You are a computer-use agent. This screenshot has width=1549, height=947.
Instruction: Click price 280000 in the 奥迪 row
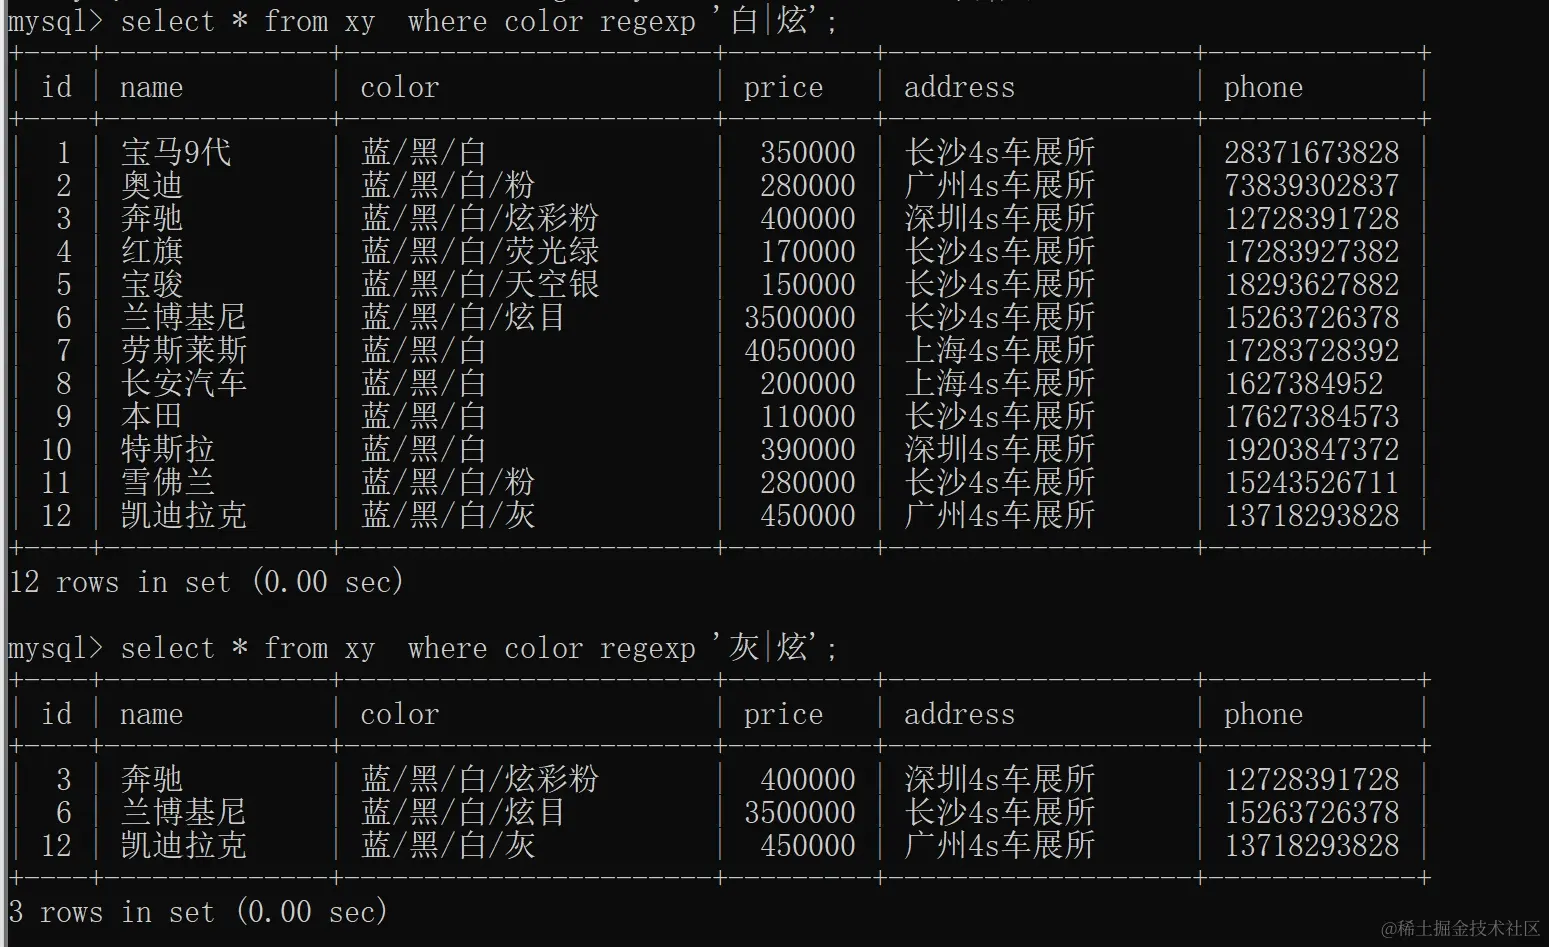pos(808,185)
